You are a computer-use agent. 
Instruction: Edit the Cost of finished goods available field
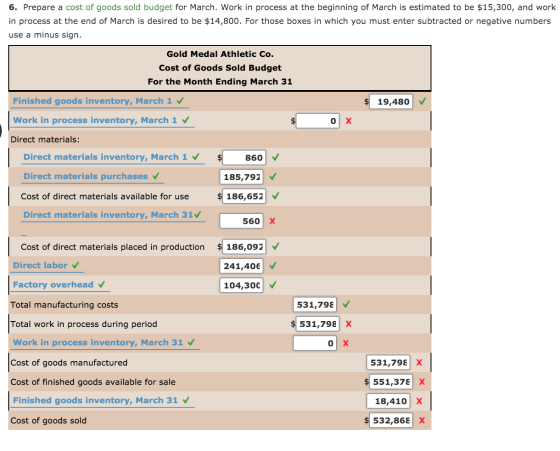tap(391, 382)
